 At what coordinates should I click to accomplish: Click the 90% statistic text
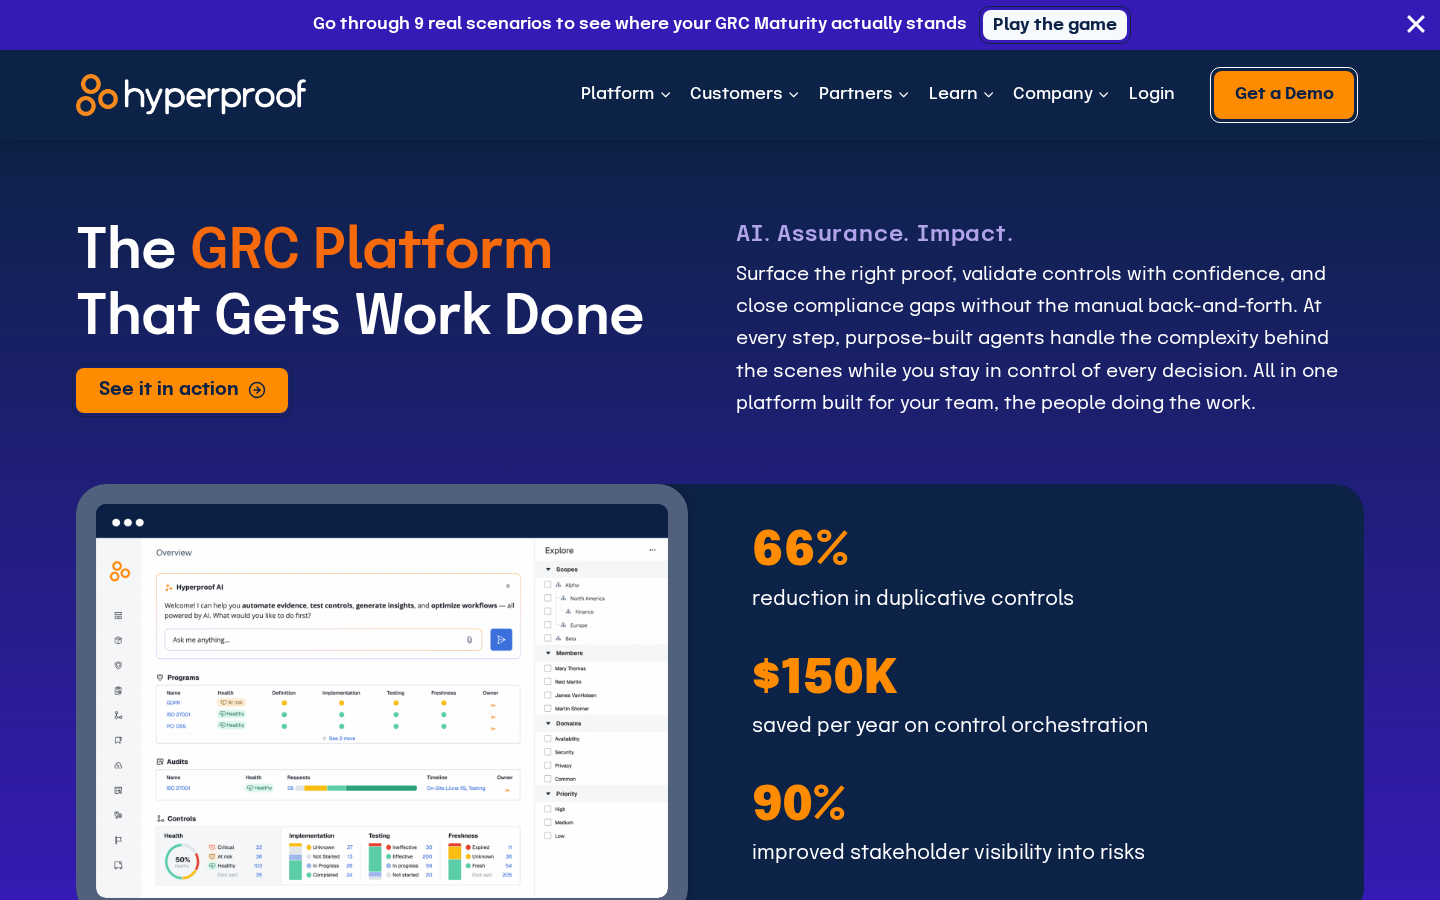tap(799, 803)
